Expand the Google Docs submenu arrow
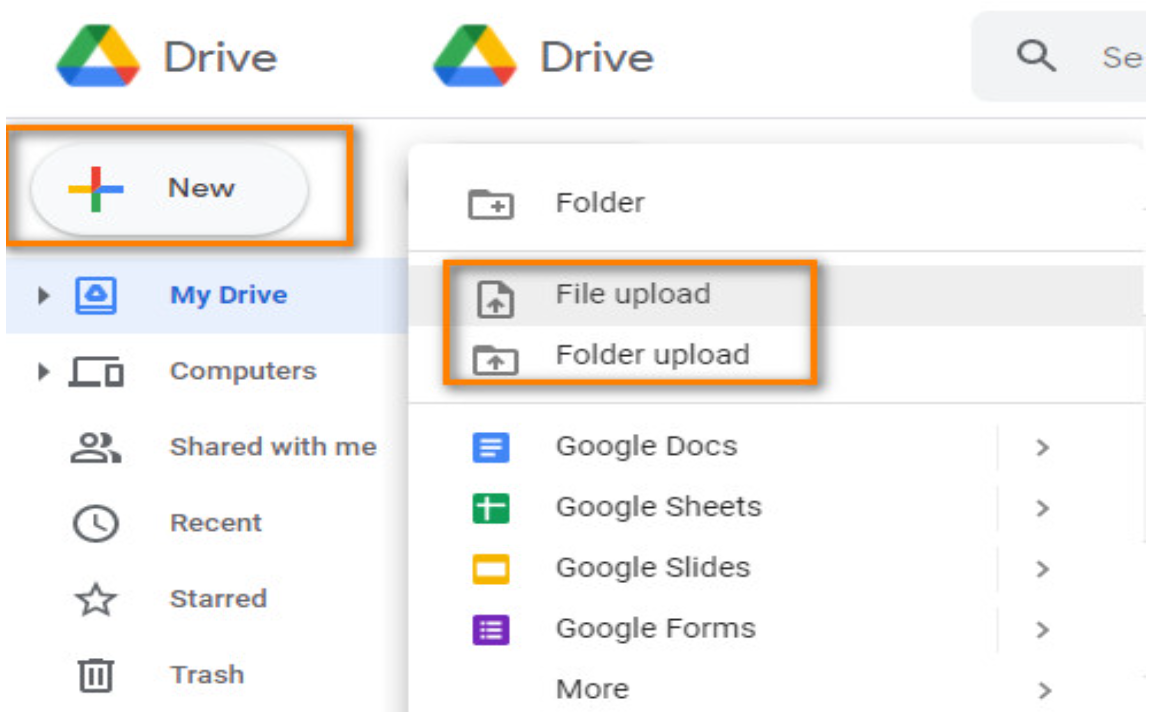Screen dimensions: 1150x712 coord(1042,447)
